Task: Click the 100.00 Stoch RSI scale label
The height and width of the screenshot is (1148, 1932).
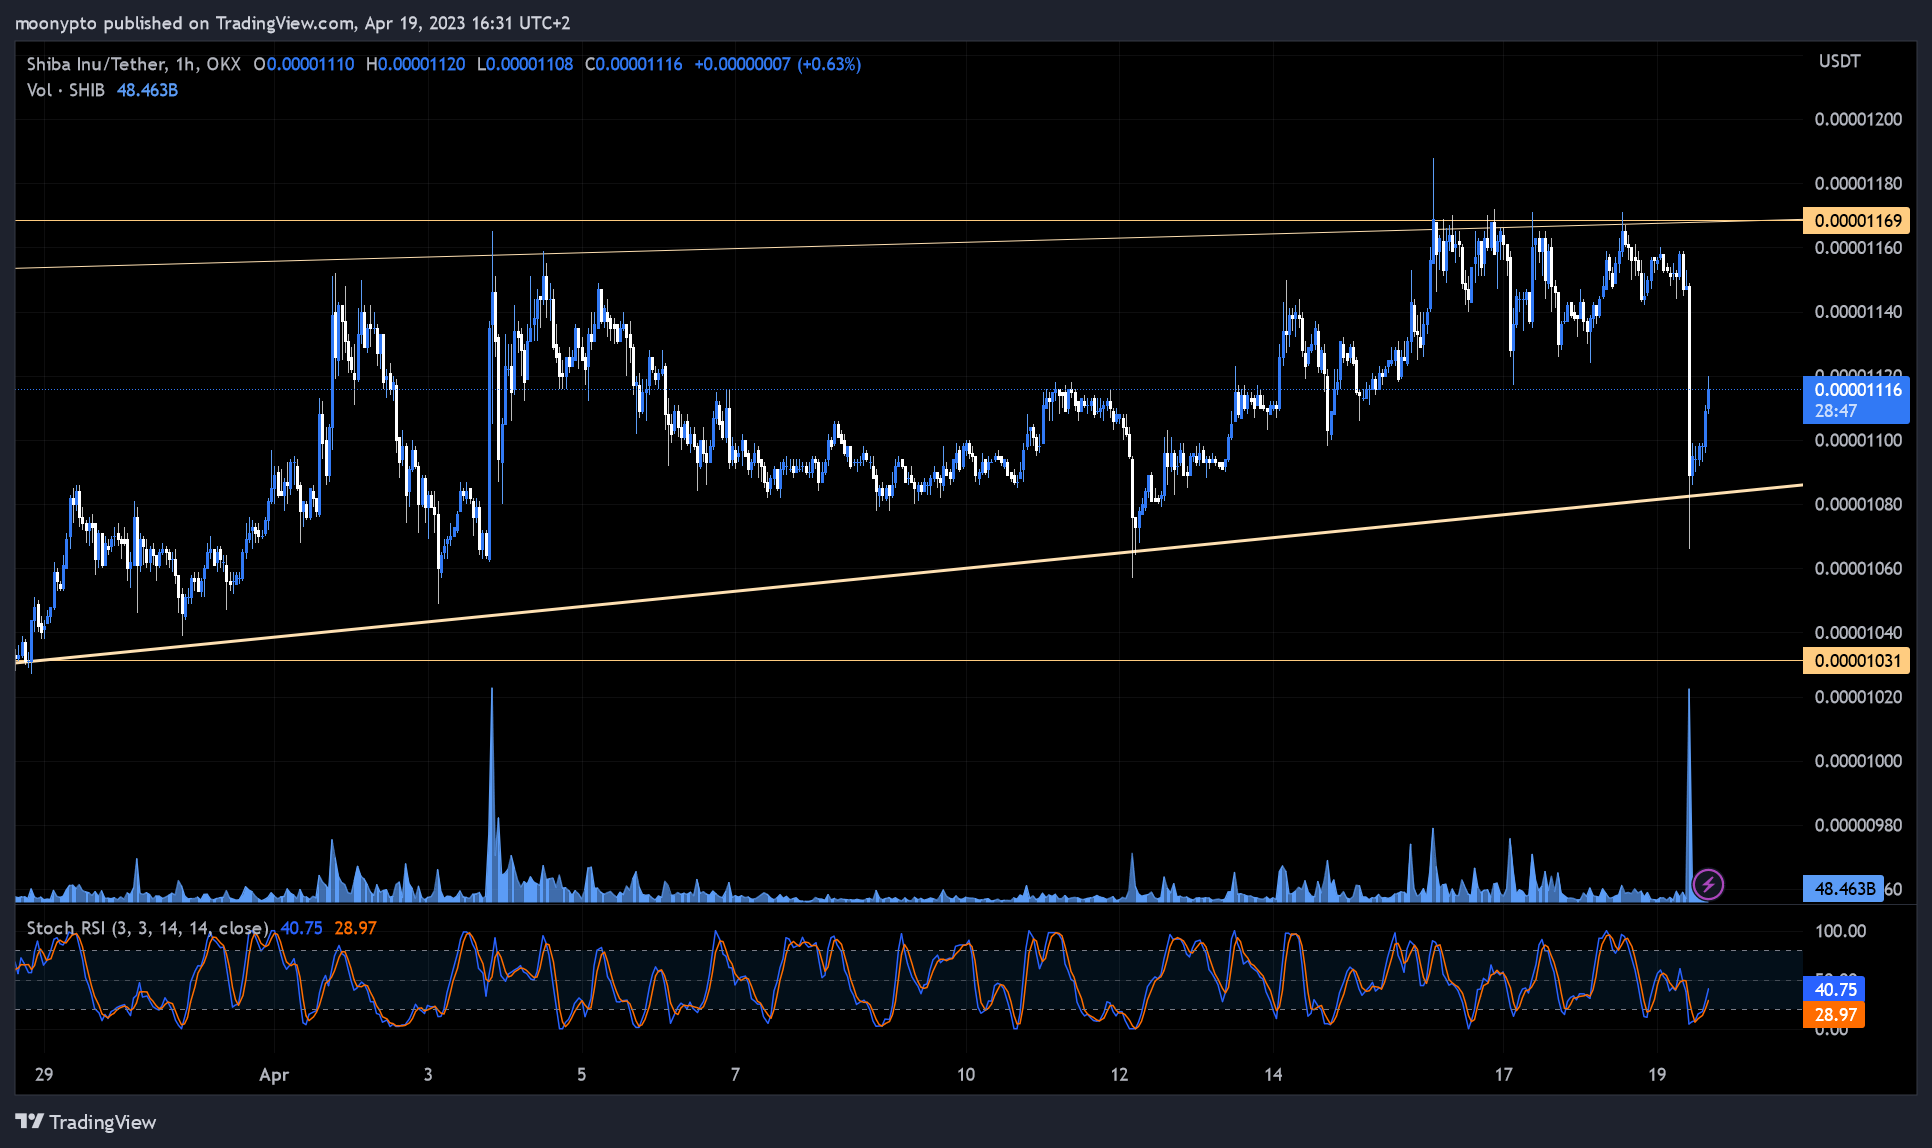Action: click(x=1840, y=931)
